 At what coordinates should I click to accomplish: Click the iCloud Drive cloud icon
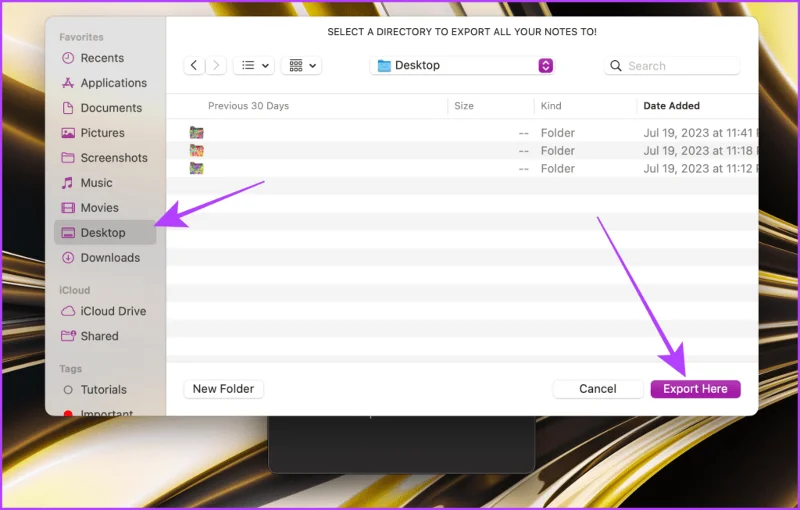[x=68, y=312]
